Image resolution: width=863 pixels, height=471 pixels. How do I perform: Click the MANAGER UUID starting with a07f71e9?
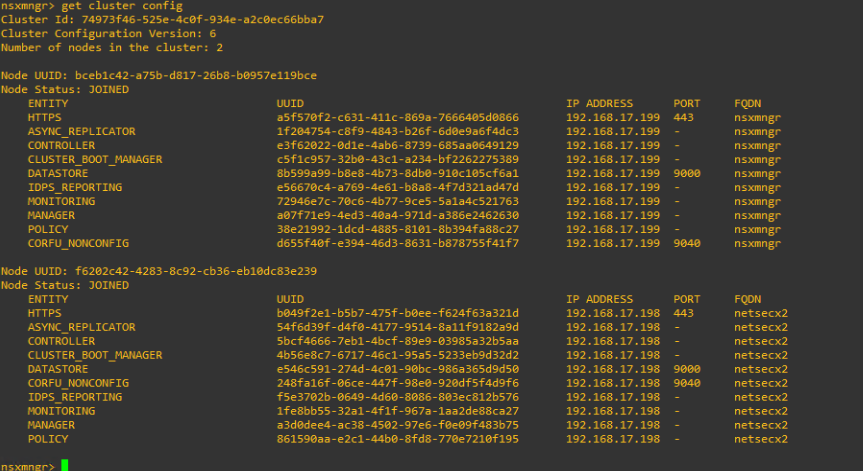pyautogui.click(x=397, y=215)
